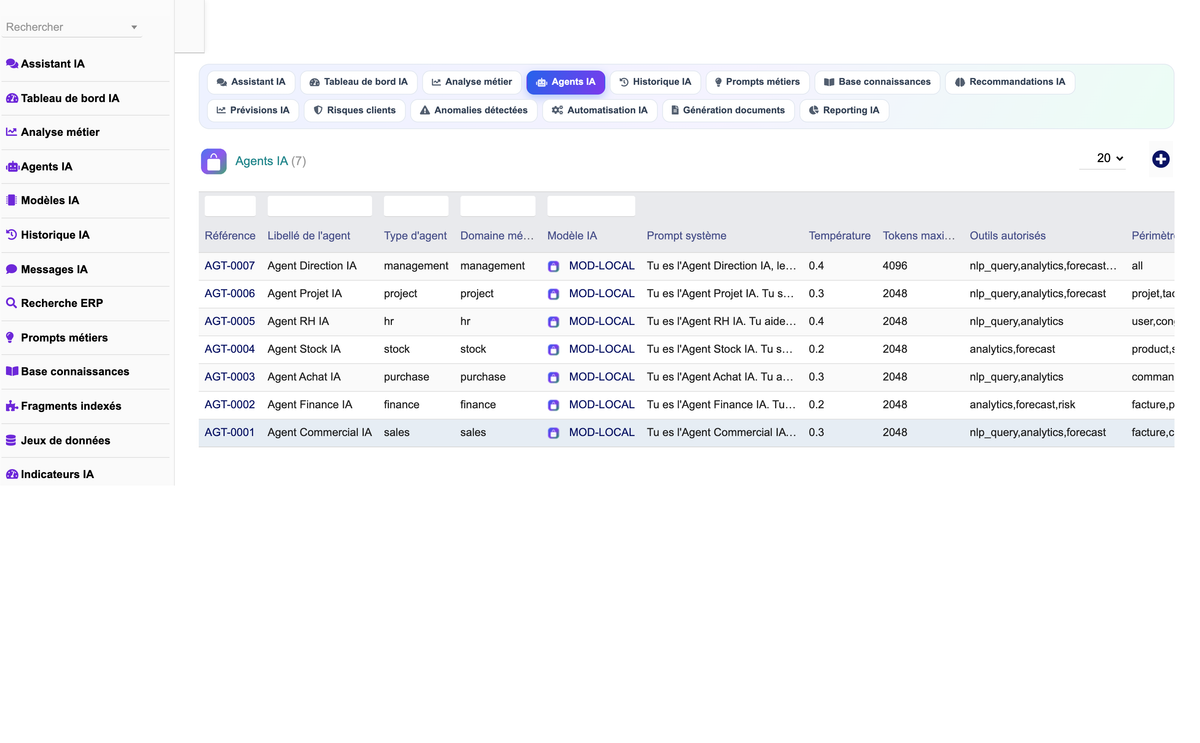Open Historique IA in the sidebar
The image size is (1200, 743).
coord(47,235)
